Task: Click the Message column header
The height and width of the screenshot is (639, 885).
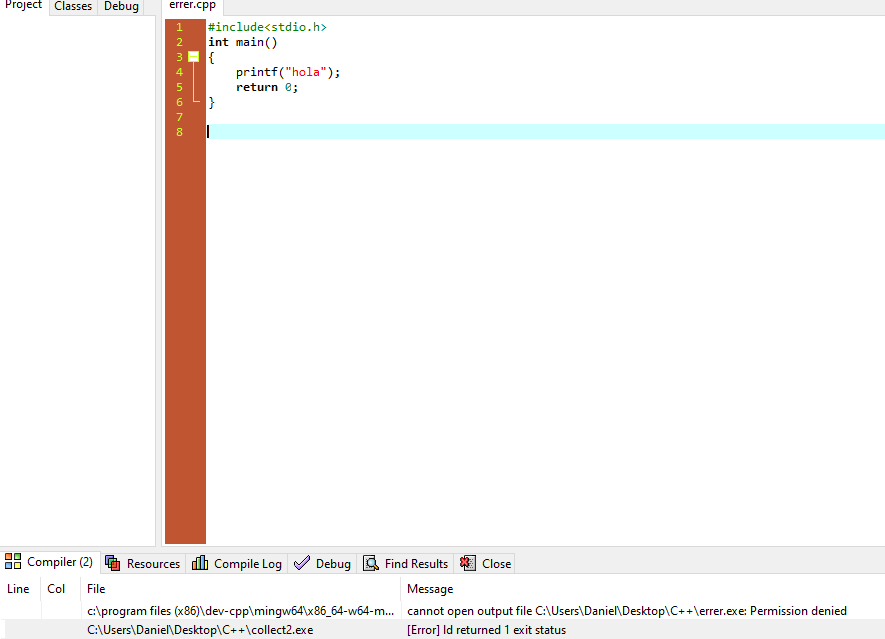Action: tap(430, 589)
